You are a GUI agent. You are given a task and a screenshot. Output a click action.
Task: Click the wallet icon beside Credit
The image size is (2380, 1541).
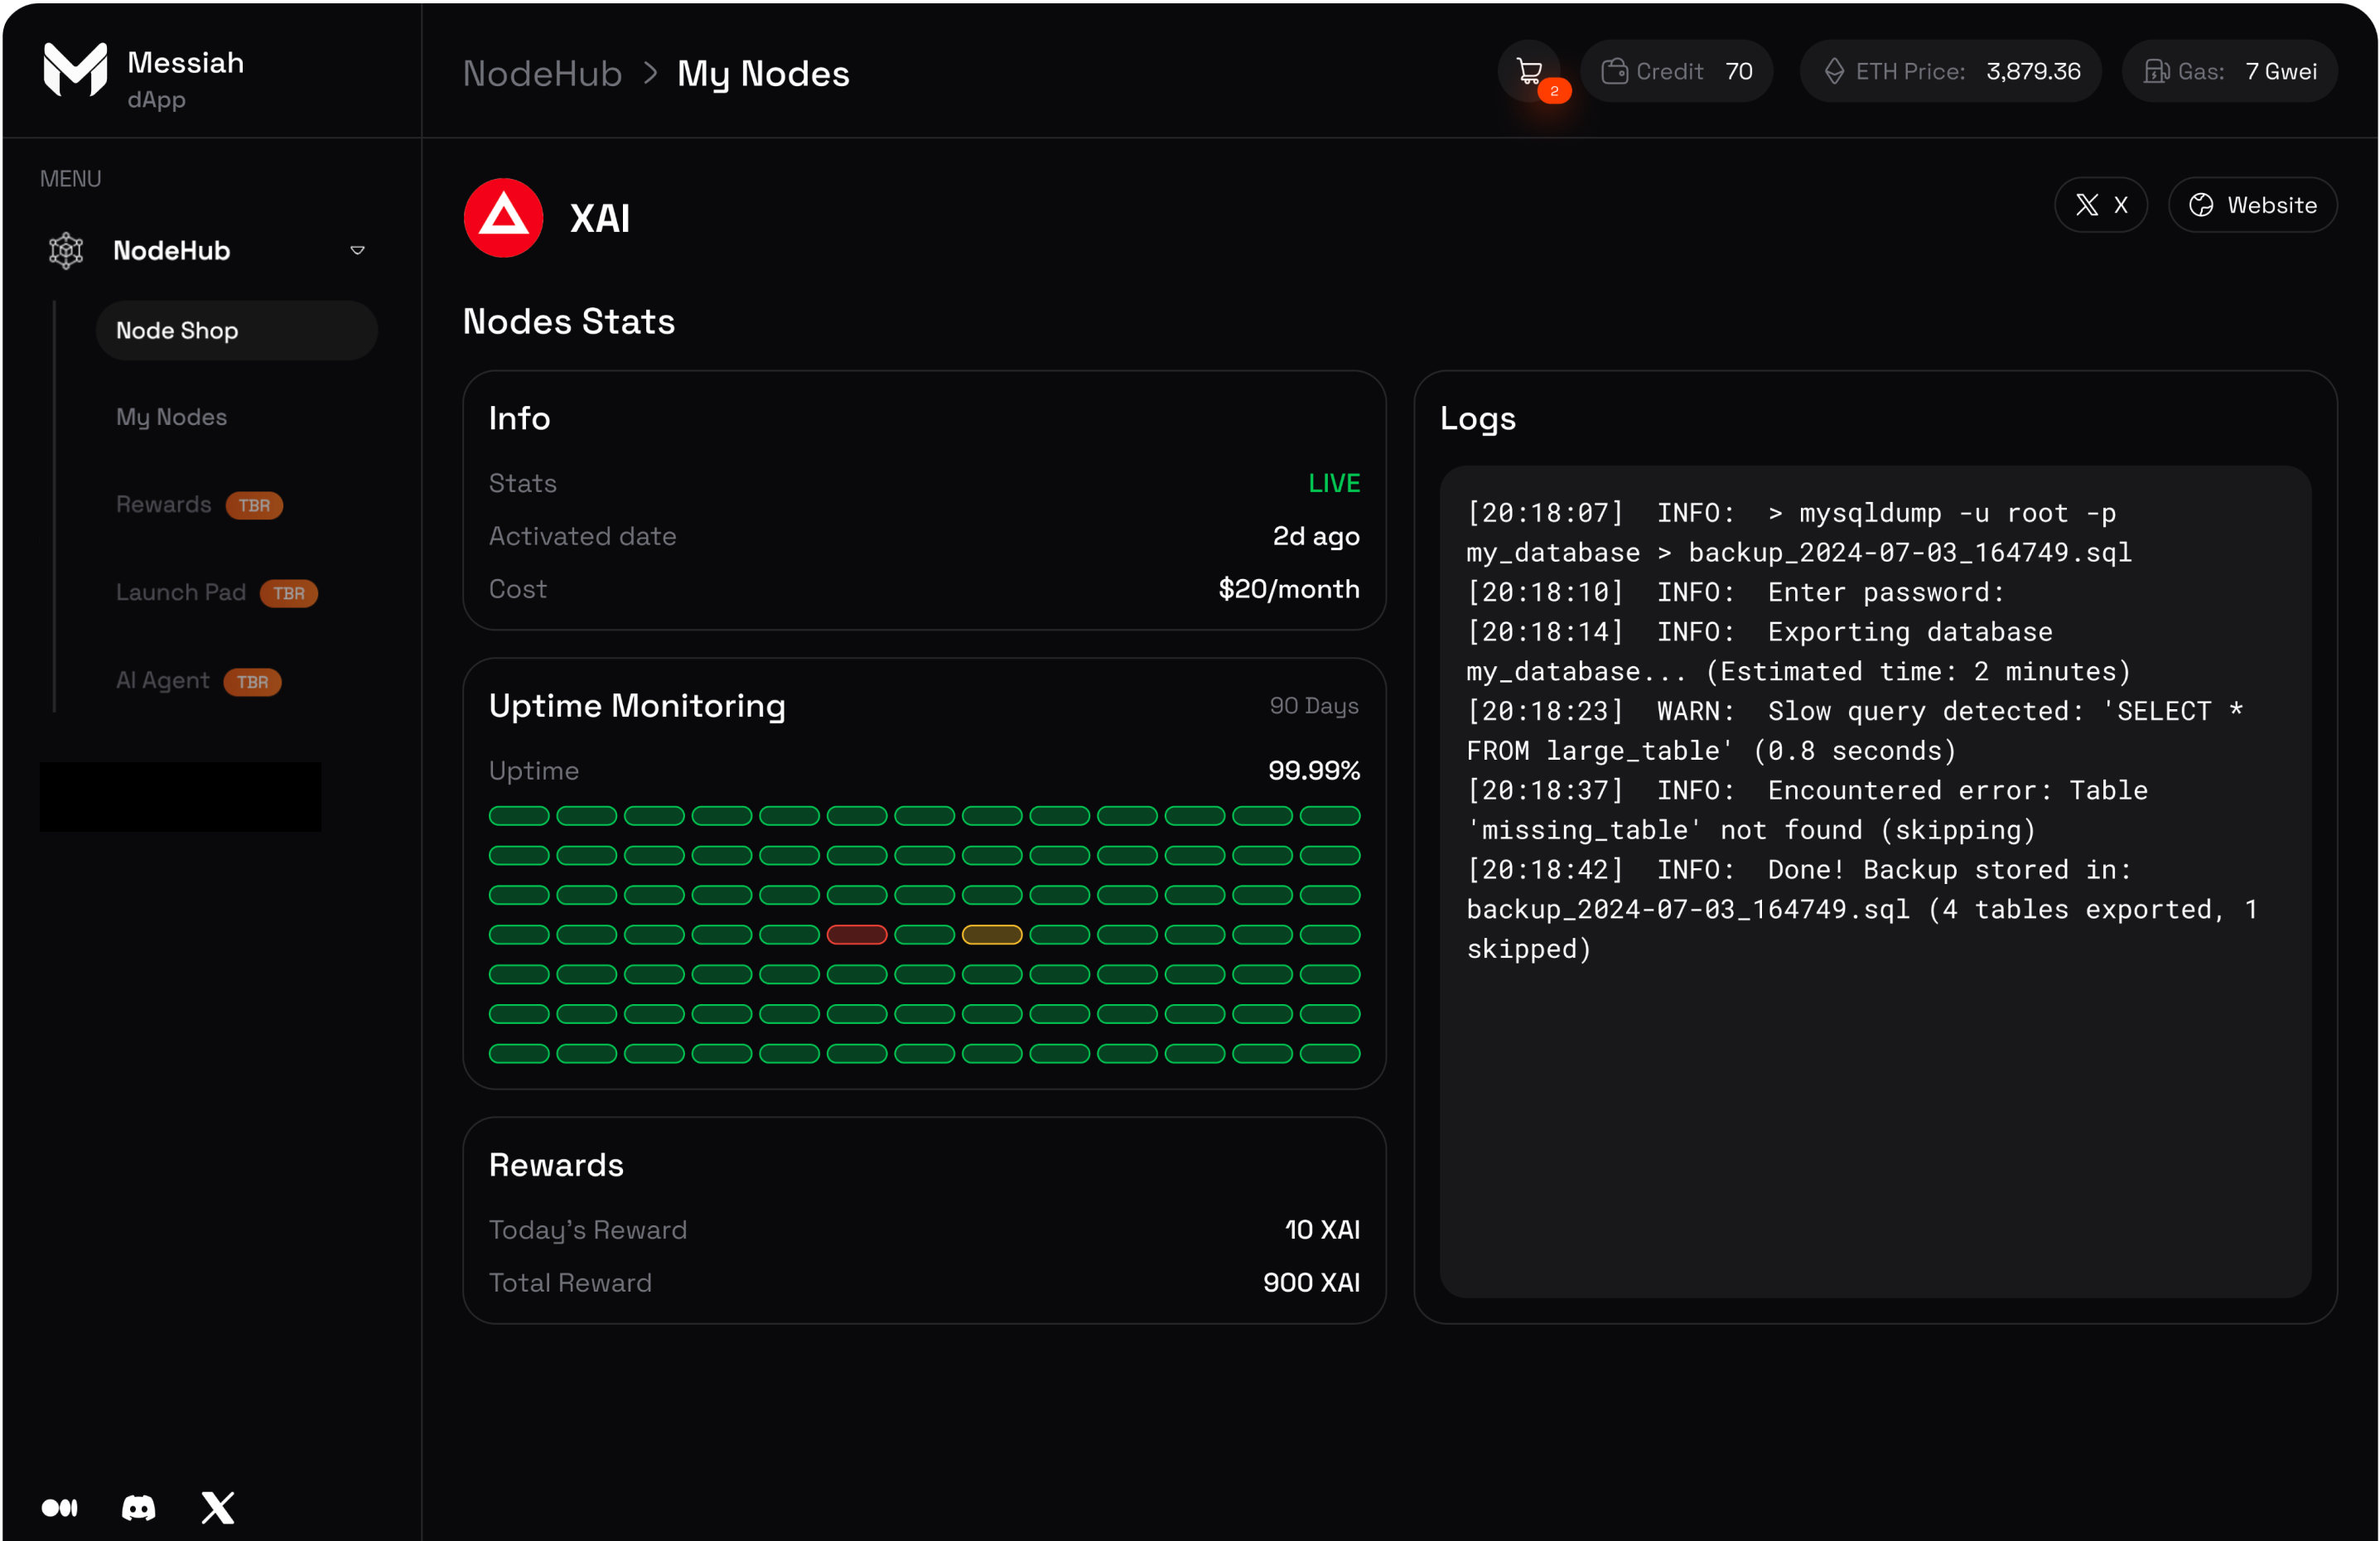coord(1614,71)
